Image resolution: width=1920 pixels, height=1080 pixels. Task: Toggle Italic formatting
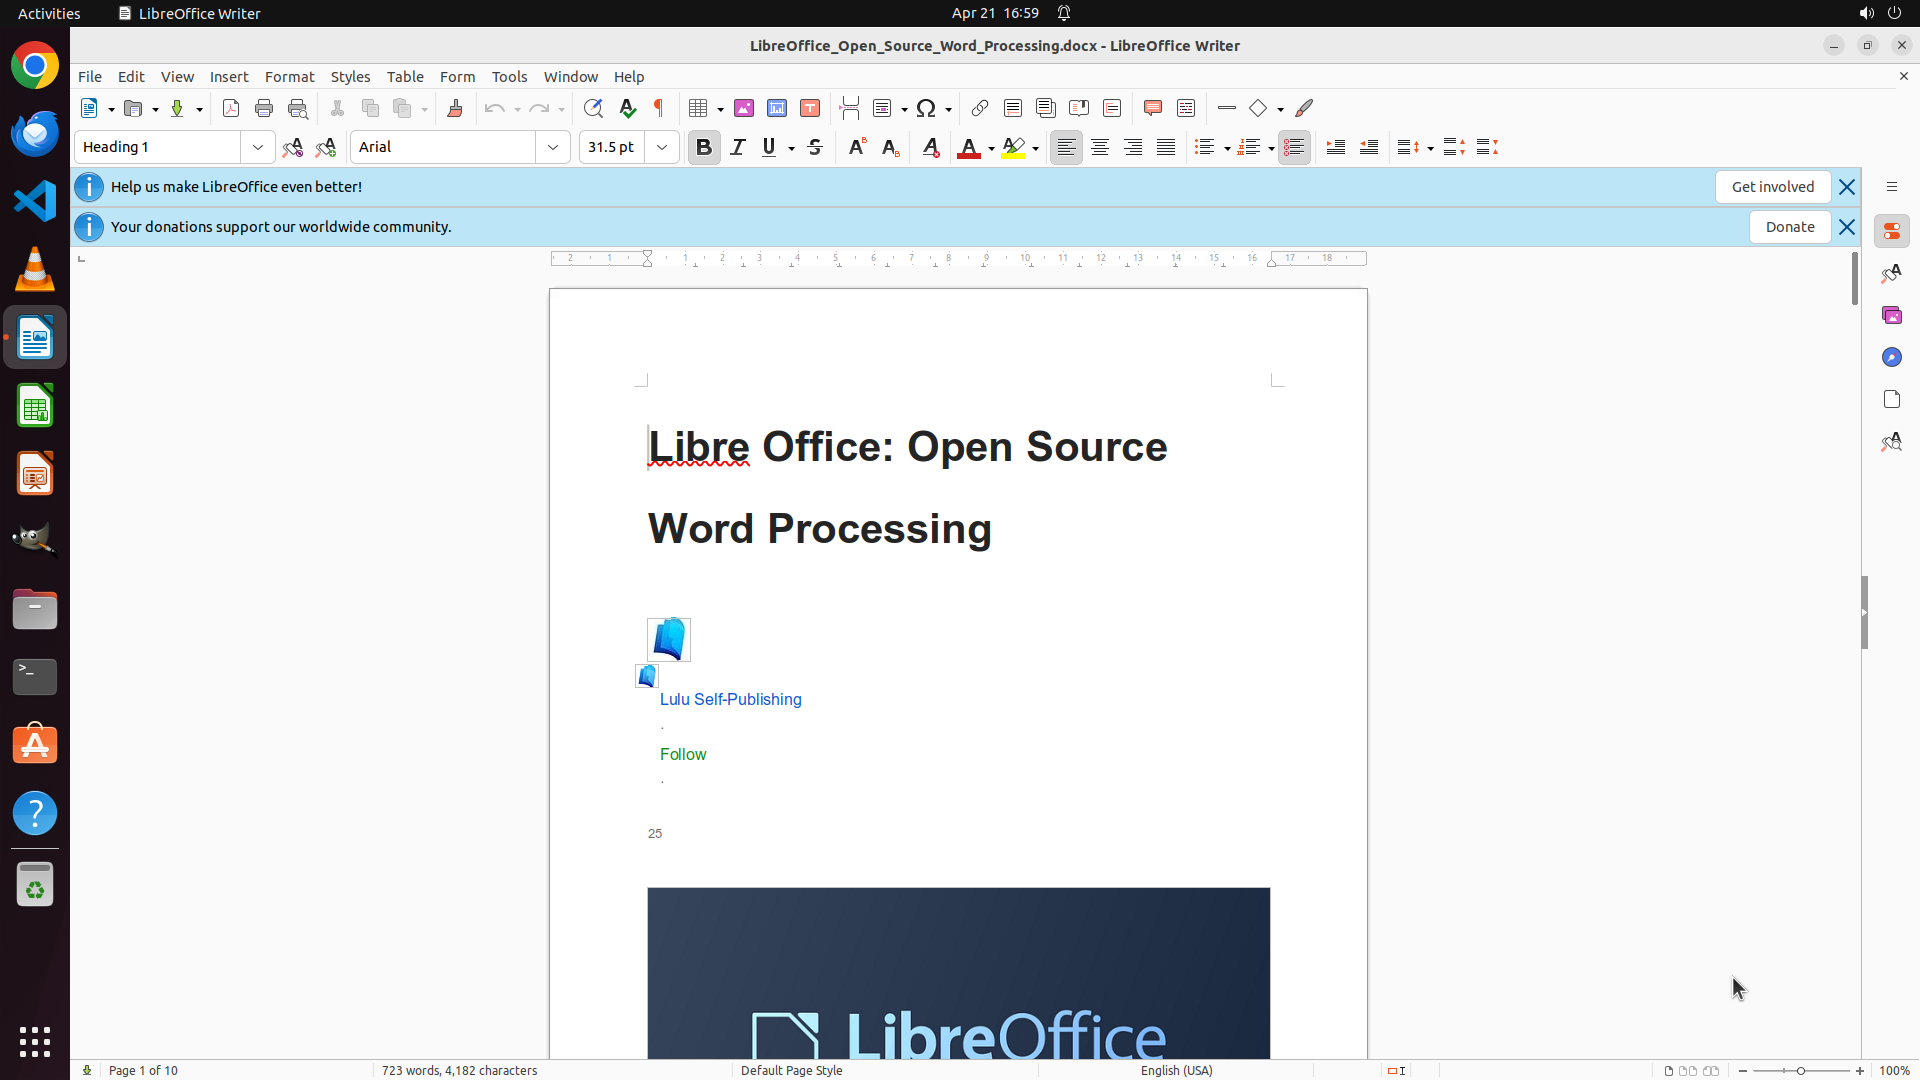[738, 147]
